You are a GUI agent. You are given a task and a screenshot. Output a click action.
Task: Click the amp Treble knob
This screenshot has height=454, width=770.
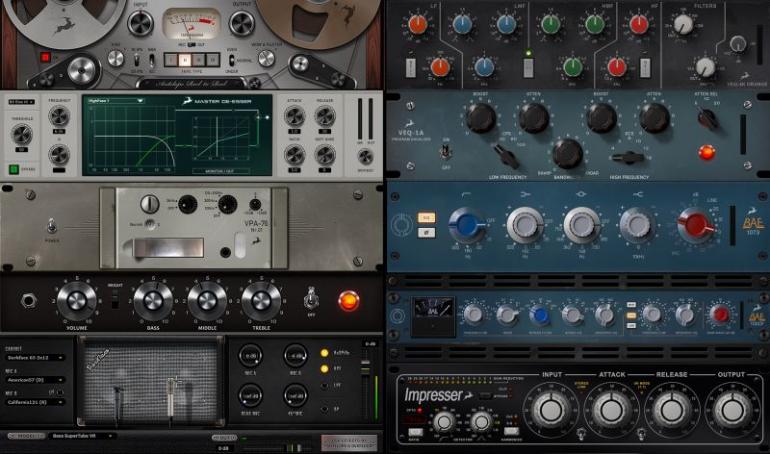pos(261,300)
